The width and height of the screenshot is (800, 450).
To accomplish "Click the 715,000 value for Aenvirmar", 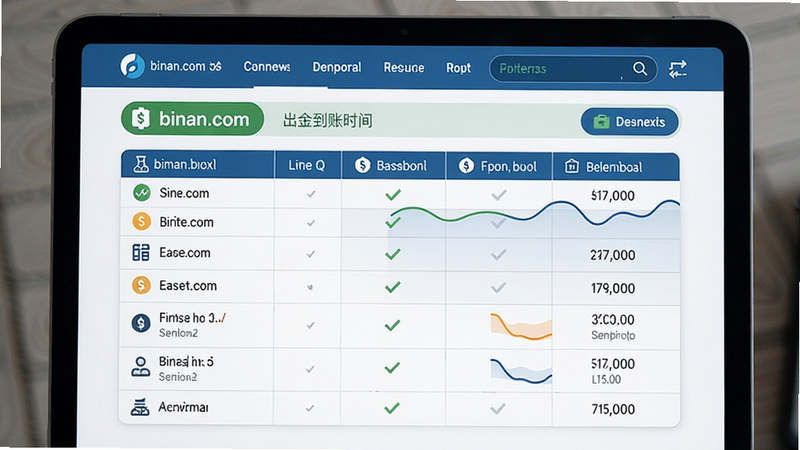I will (x=613, y=409).
